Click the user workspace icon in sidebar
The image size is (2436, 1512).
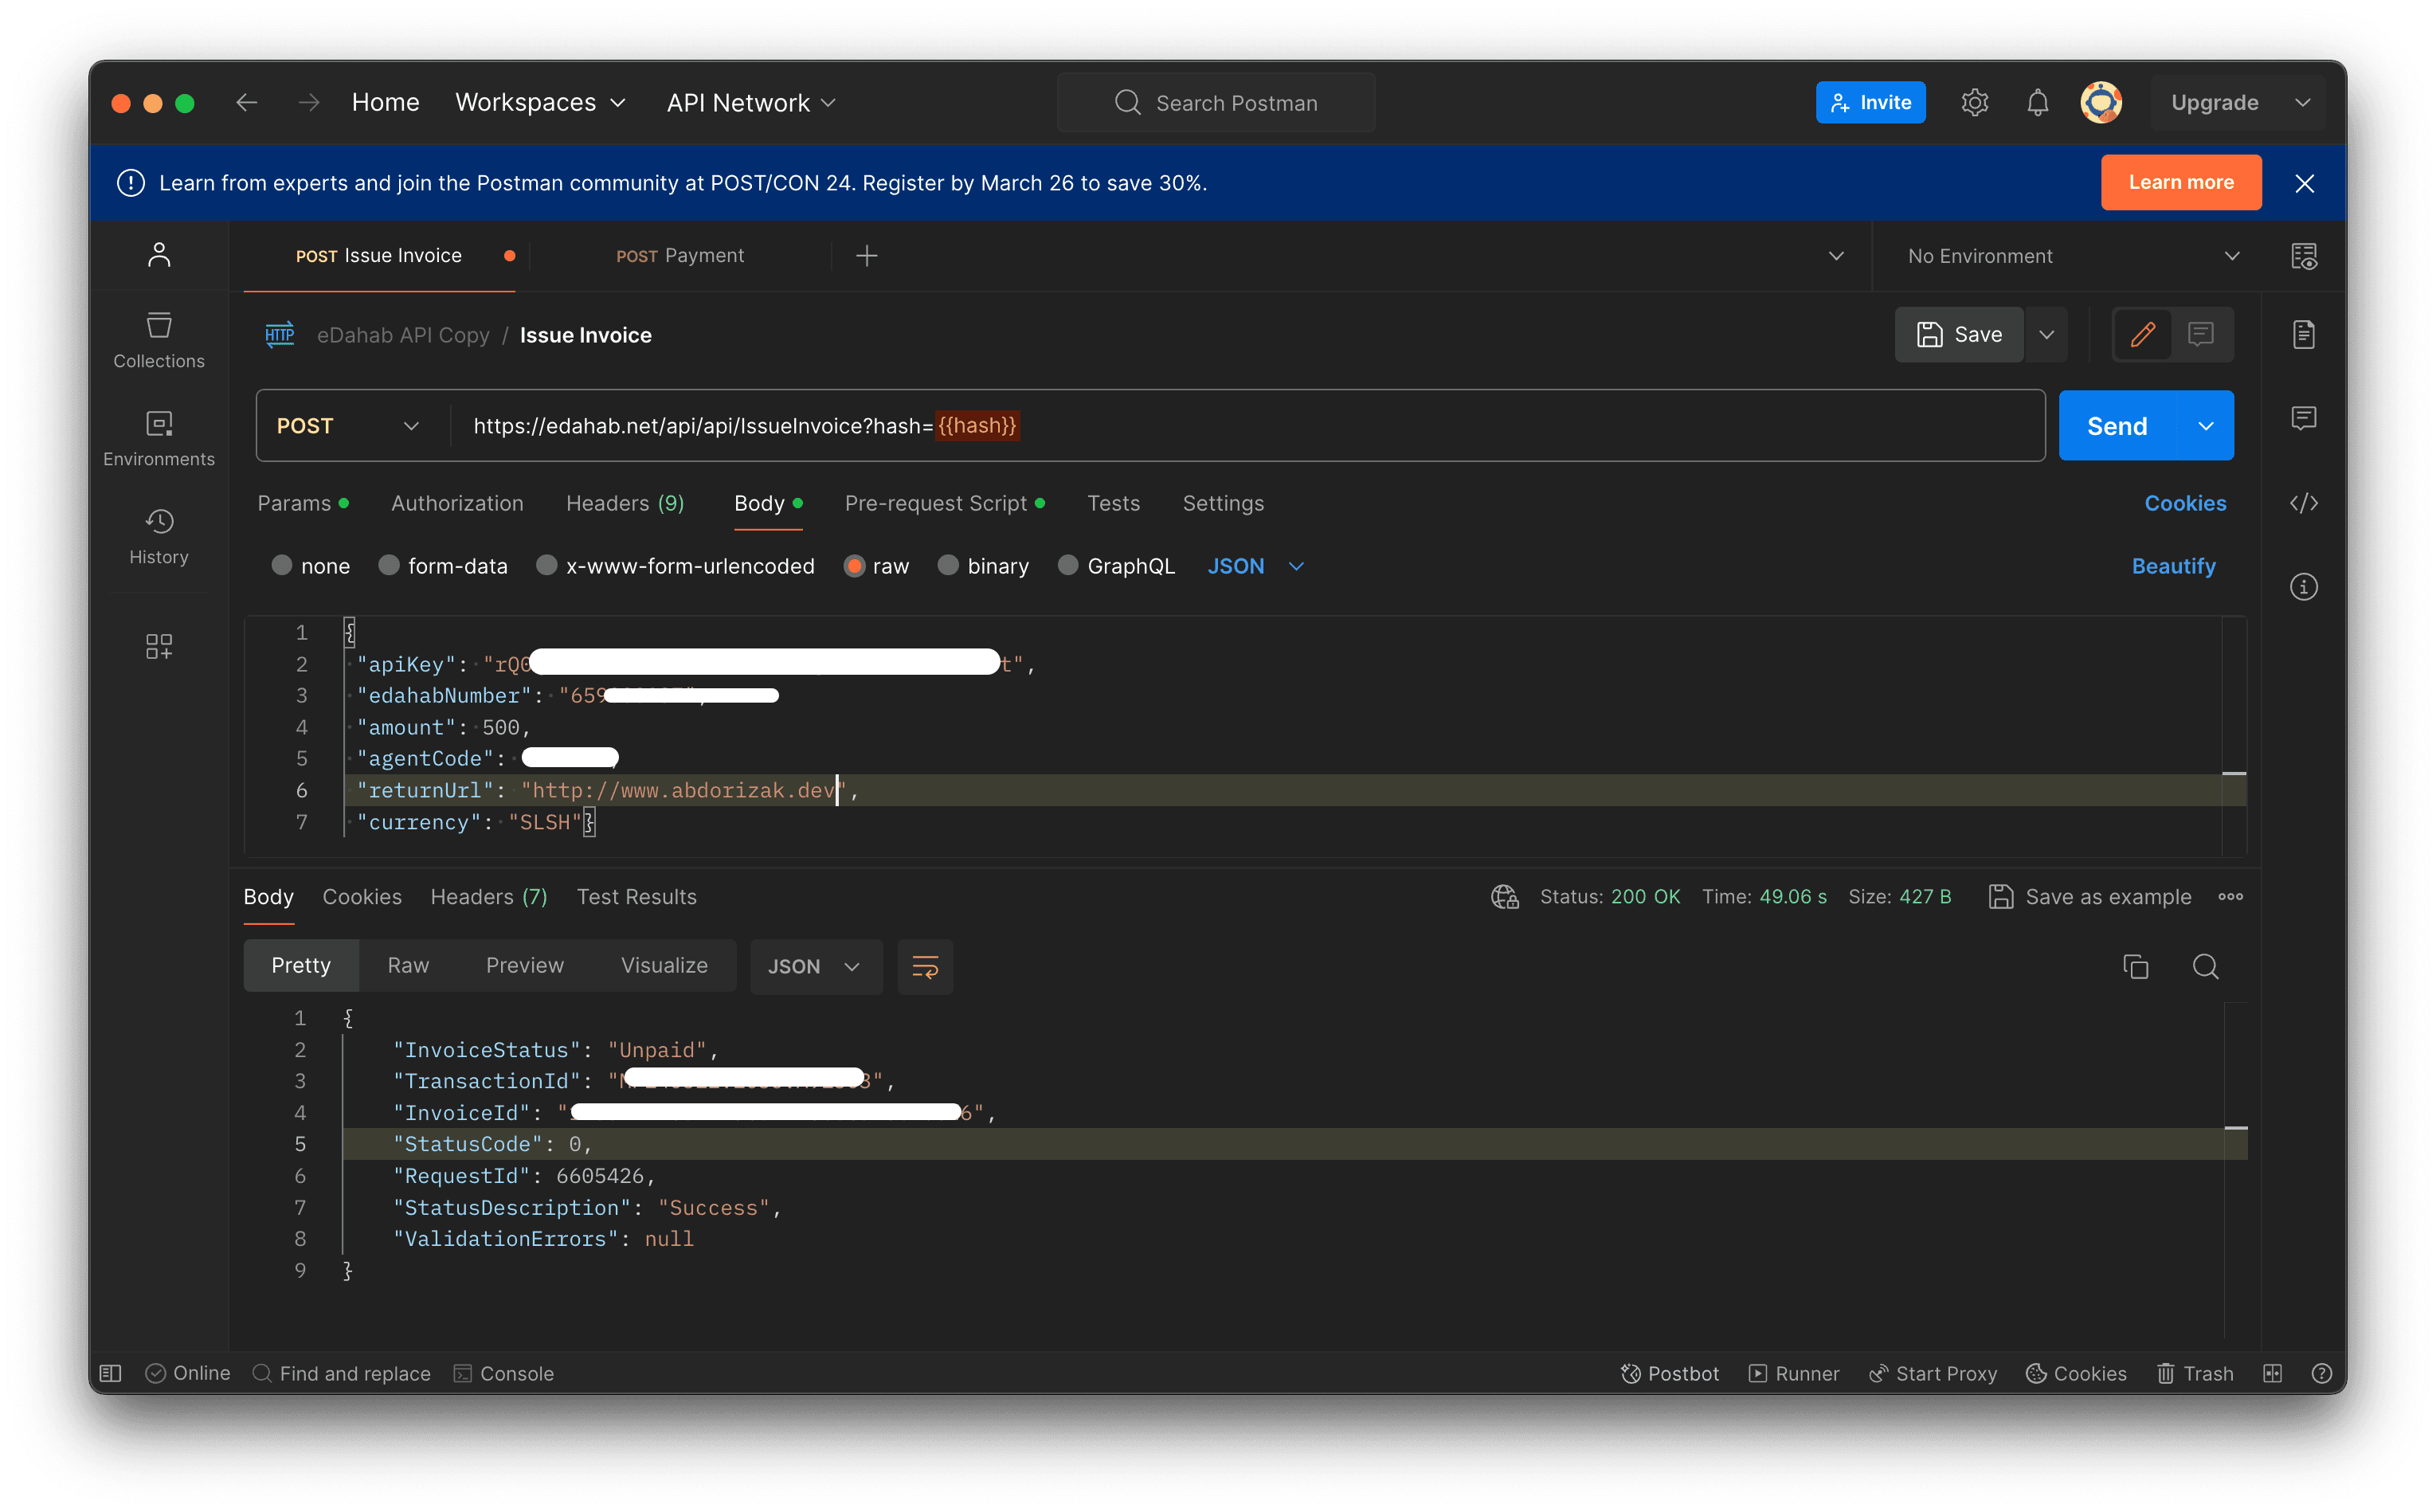159,255
